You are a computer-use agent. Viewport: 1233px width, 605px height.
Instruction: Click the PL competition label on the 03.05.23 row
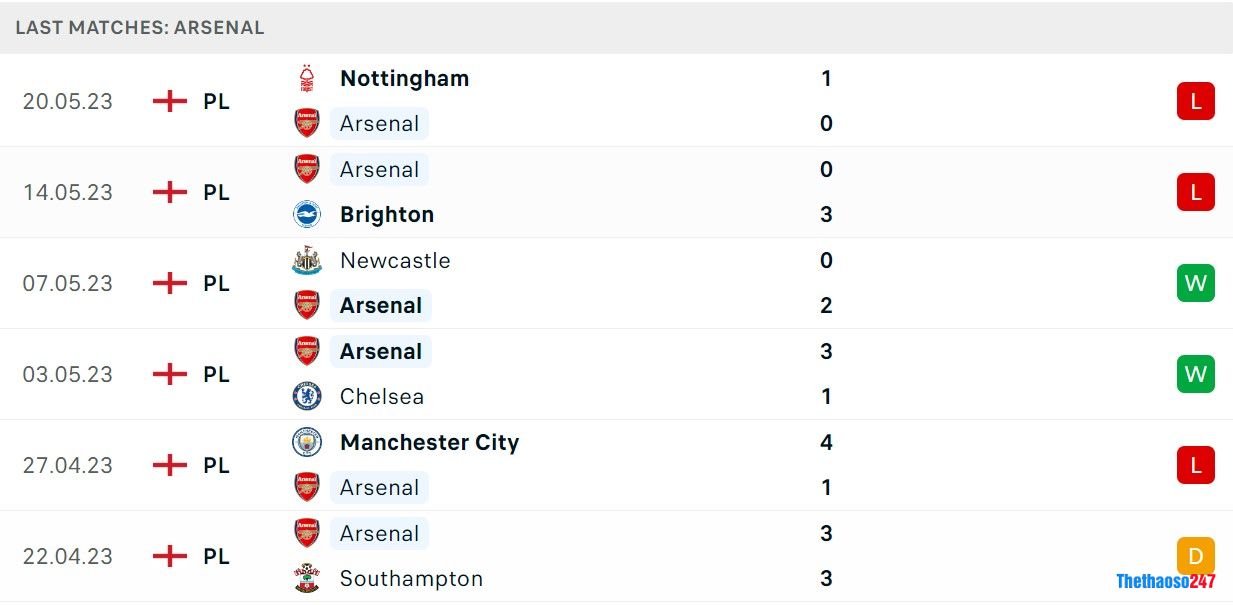pyautogui.click(x=217, y=374)
